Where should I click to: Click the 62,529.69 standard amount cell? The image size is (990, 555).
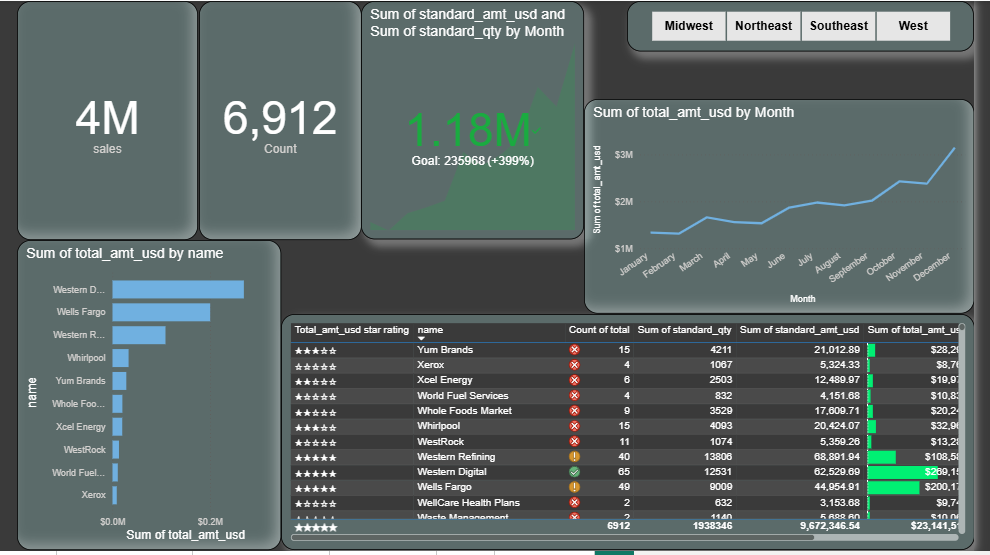837,472
